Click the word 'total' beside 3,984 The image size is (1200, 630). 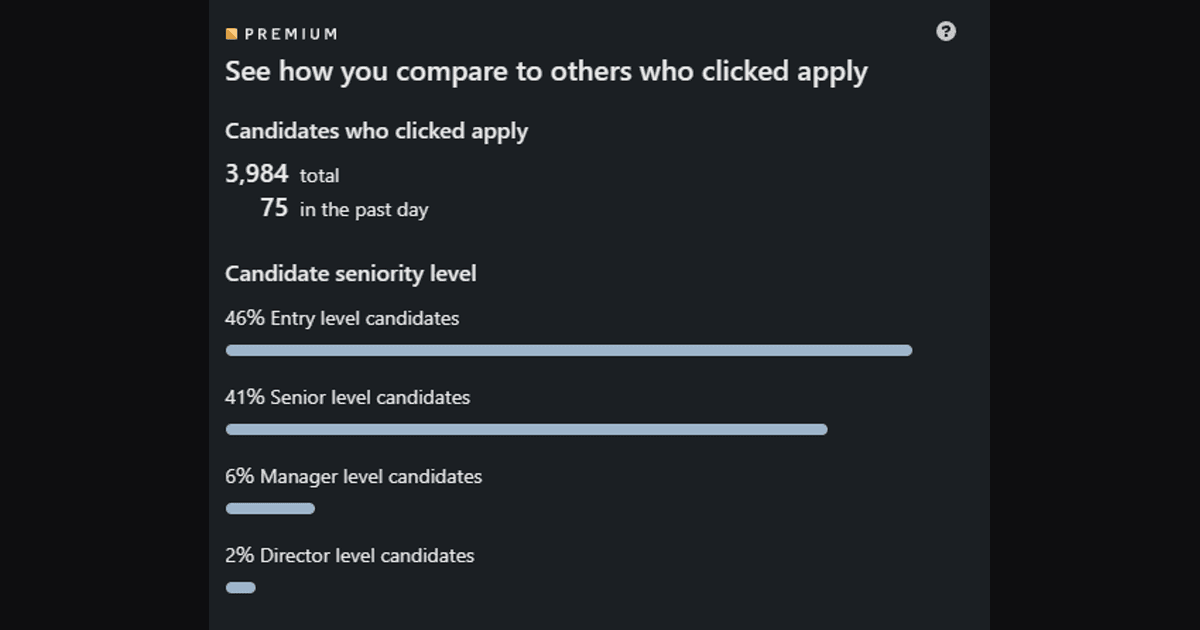(320, 176)
